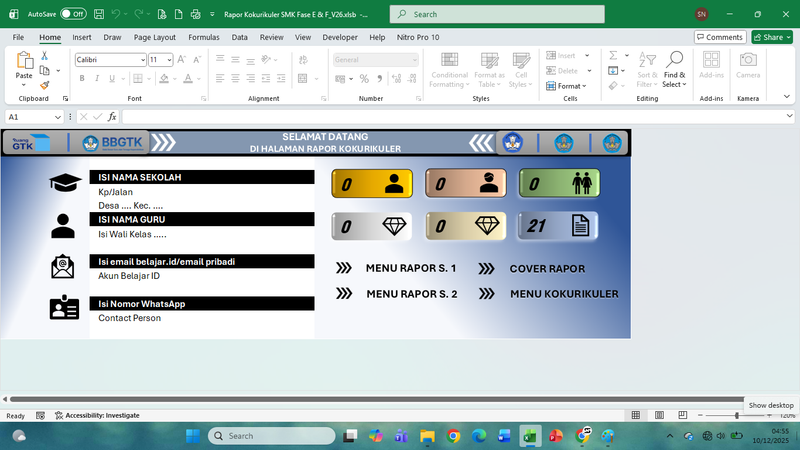
Task: Click the Search box in the title bar
Action: tap(497, 14)
